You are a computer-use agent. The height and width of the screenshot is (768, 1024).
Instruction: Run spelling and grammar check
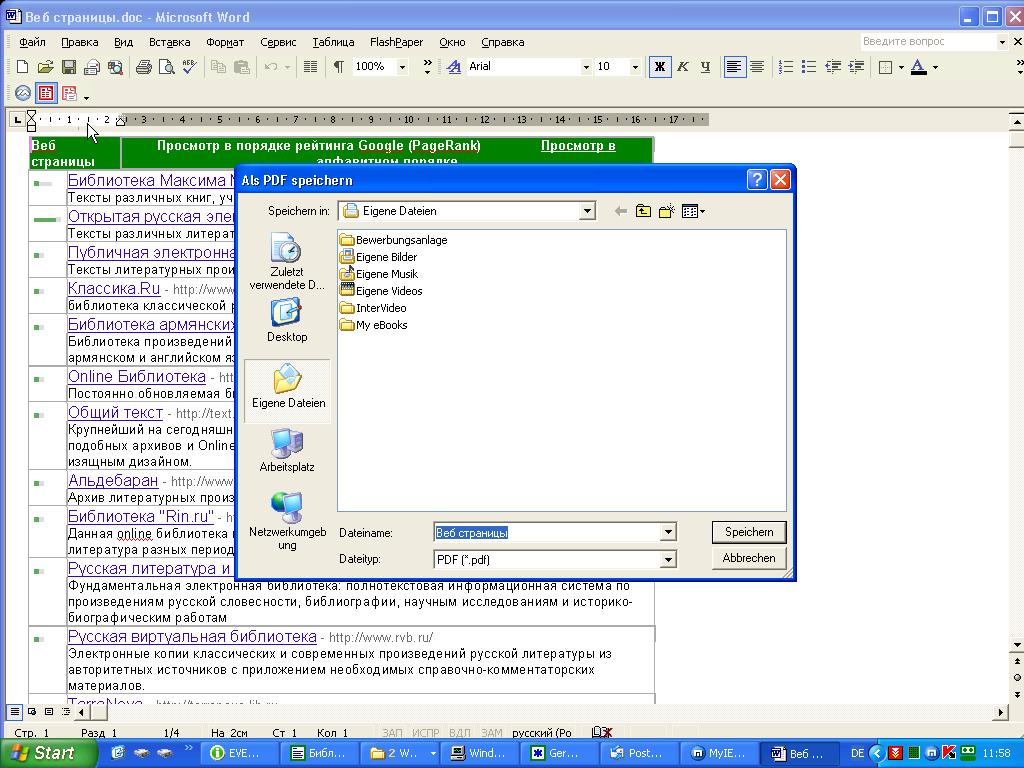[x=190, y=67]
